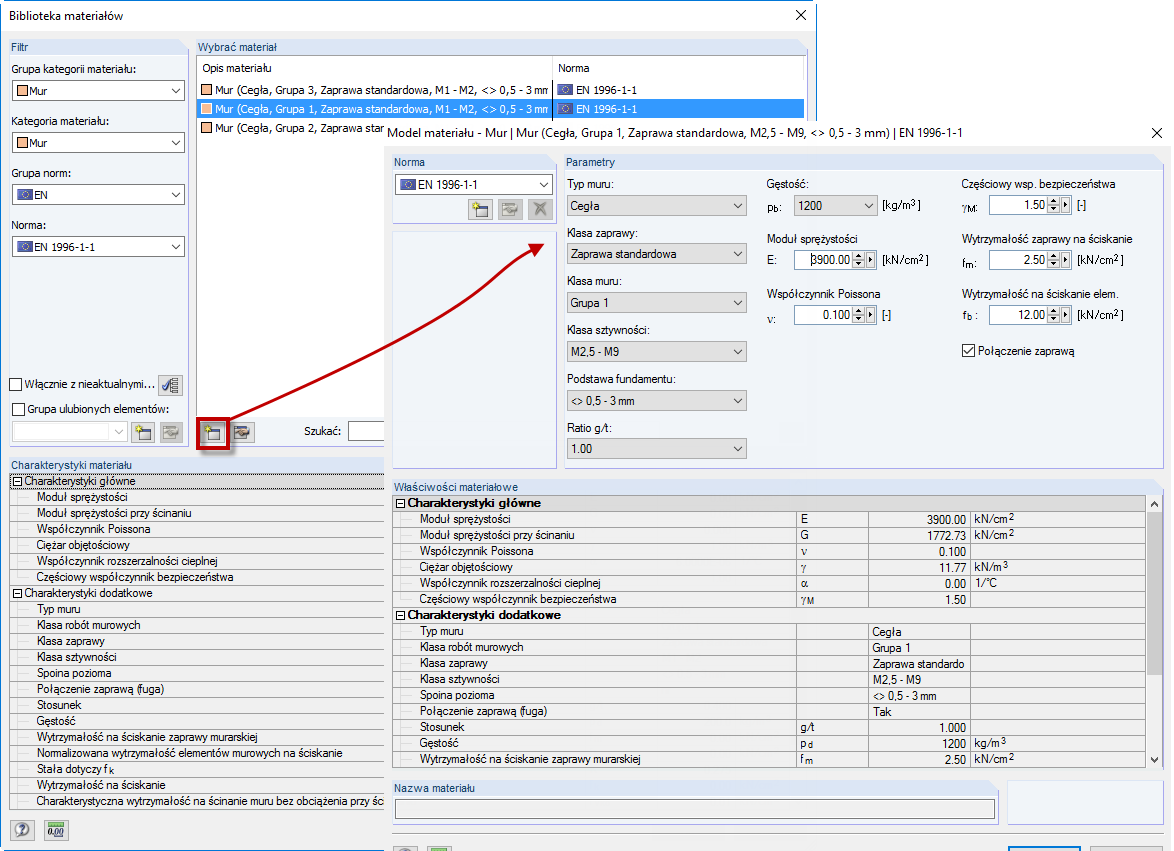Open Ratio g/t dropdown showing 1.00
1174x851 pixels.
click(657, 448)
